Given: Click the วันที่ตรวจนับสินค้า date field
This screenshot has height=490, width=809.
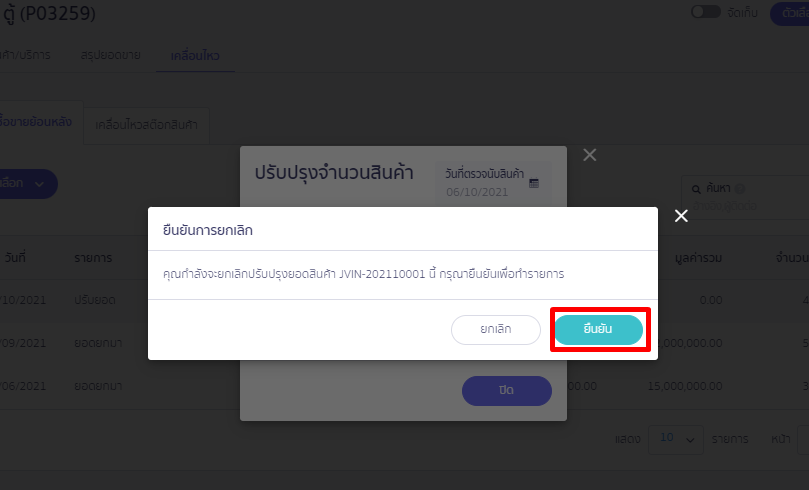Looking at the screenshot, I should click(x=485, y=183).
